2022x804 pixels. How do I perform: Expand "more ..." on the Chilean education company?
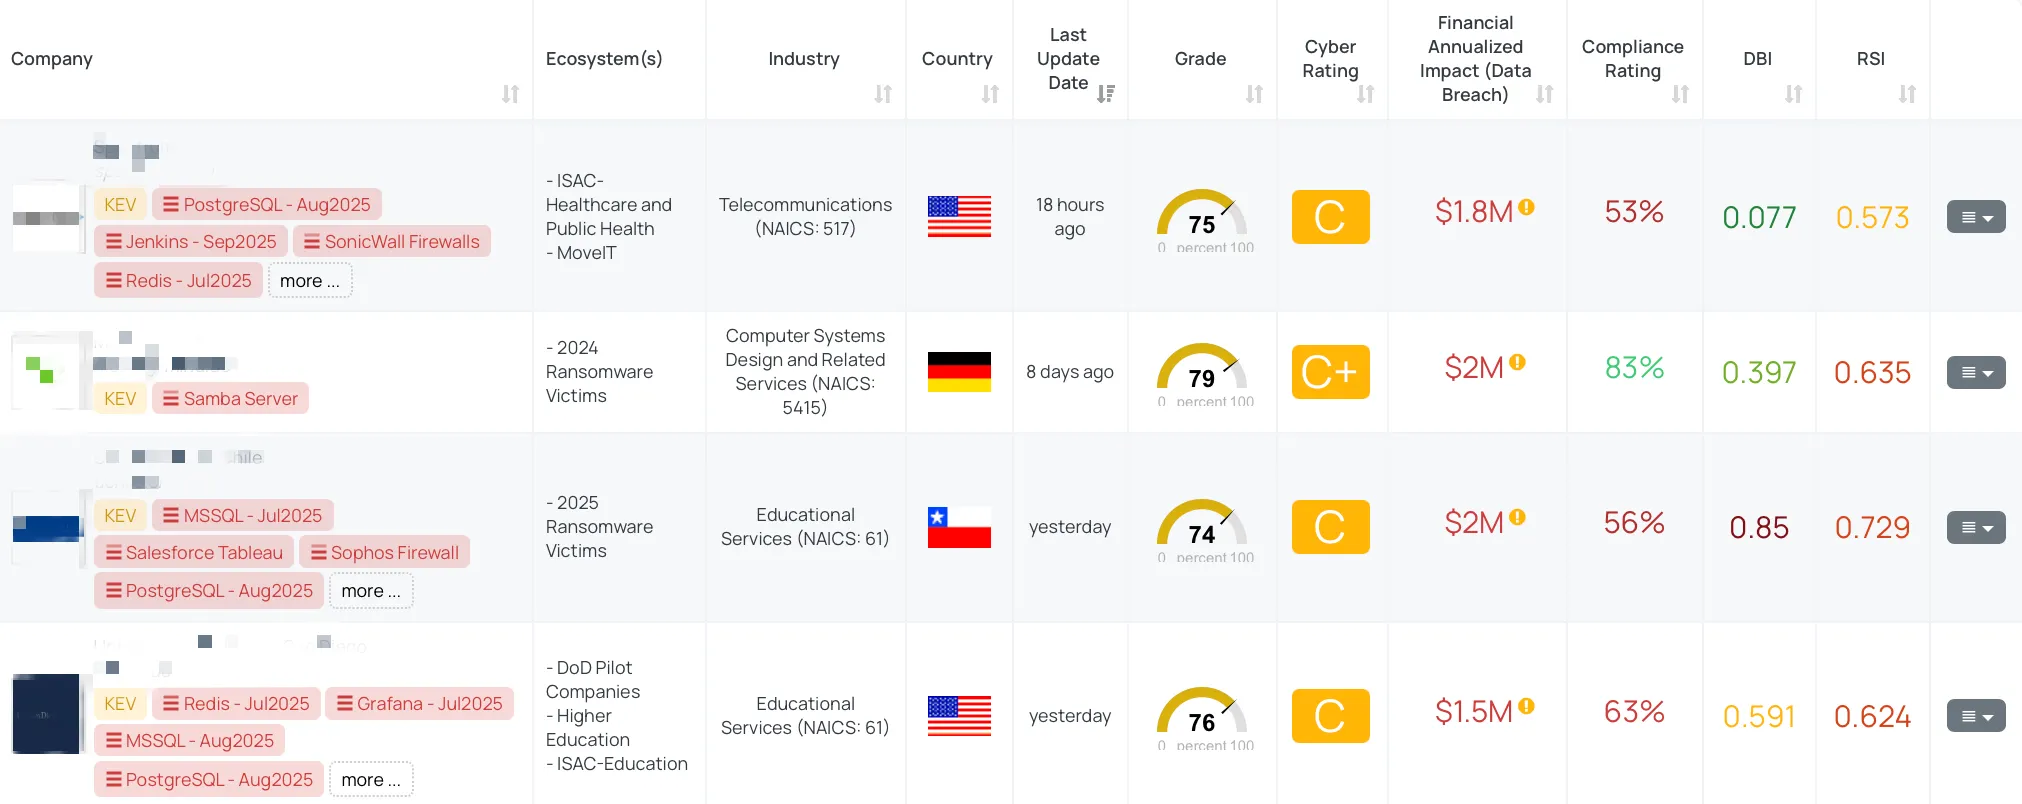pos(370,591)
